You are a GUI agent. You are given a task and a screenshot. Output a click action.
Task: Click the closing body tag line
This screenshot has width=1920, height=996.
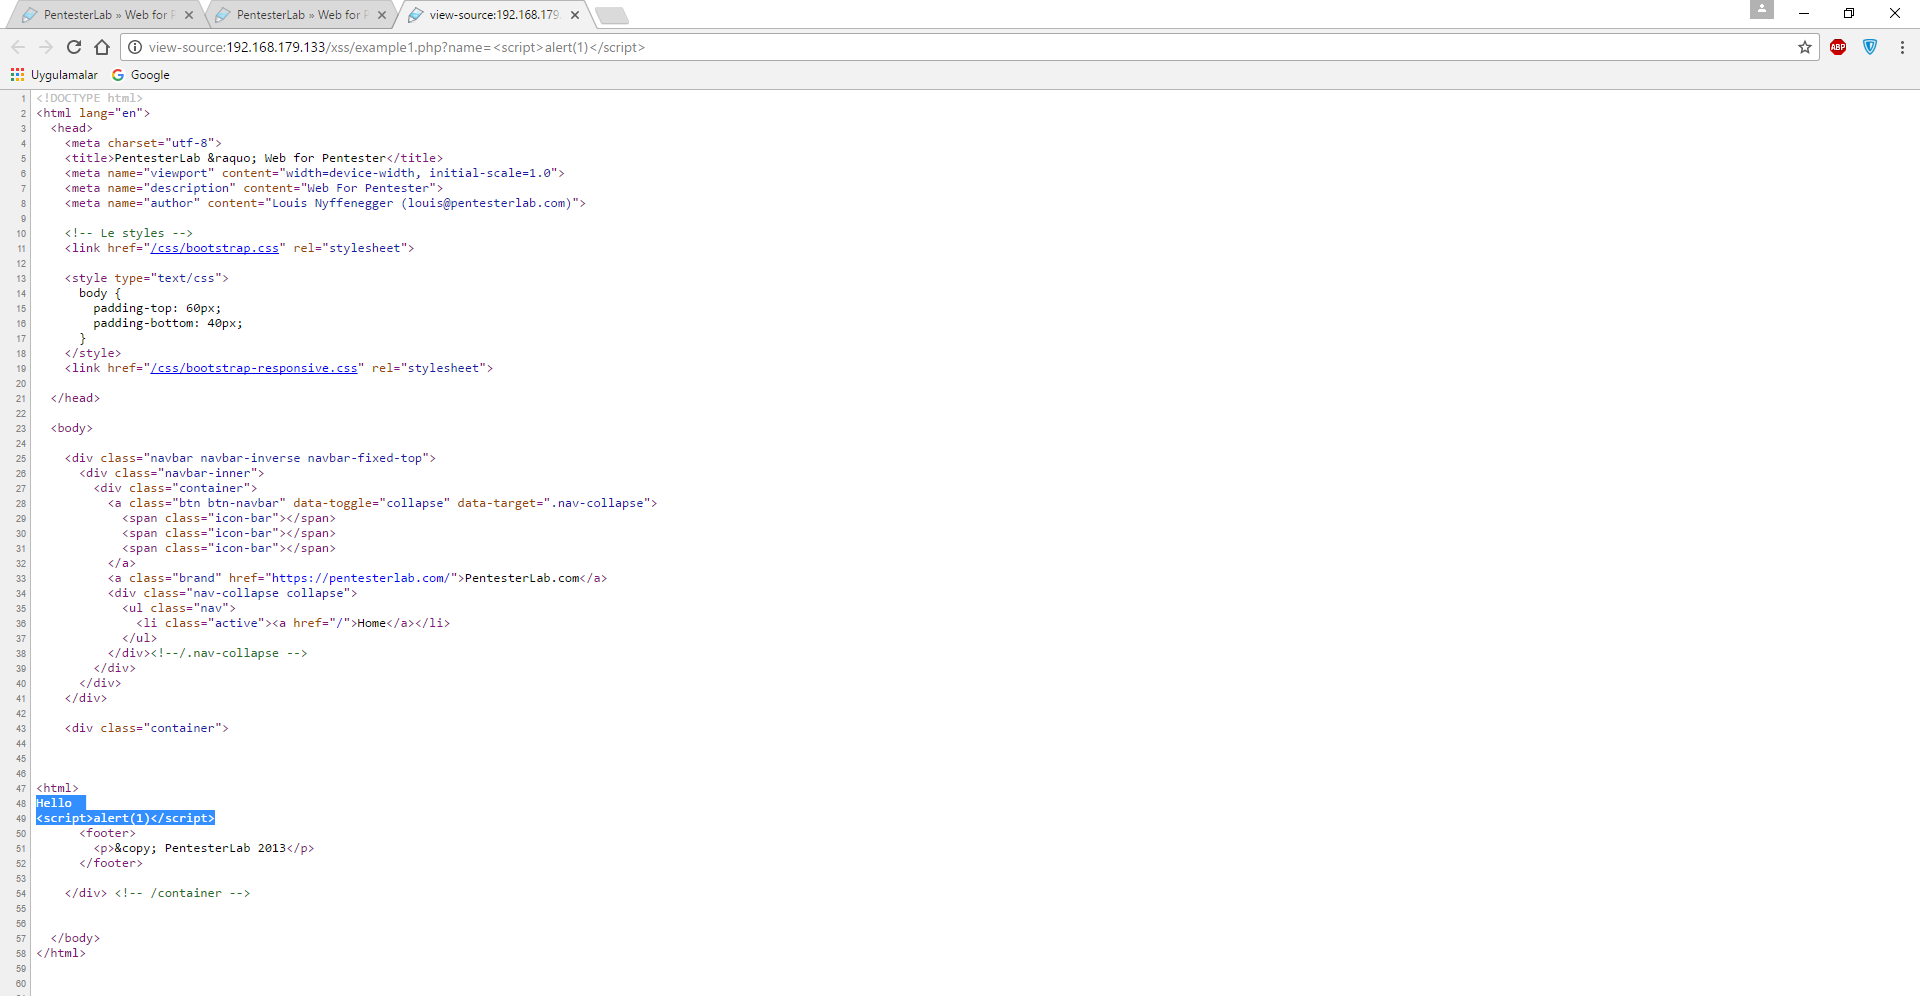[76, 938]
